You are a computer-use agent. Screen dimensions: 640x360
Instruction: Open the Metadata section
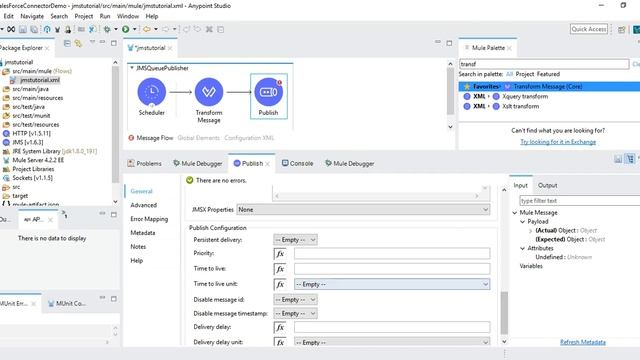coord(143,233)
